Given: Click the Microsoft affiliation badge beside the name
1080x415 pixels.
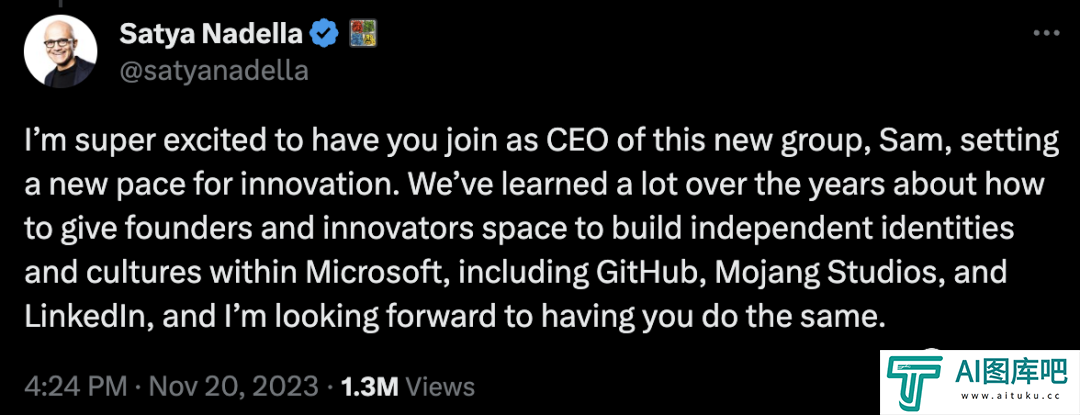Looking at the screenshot, I should (362, 33).
